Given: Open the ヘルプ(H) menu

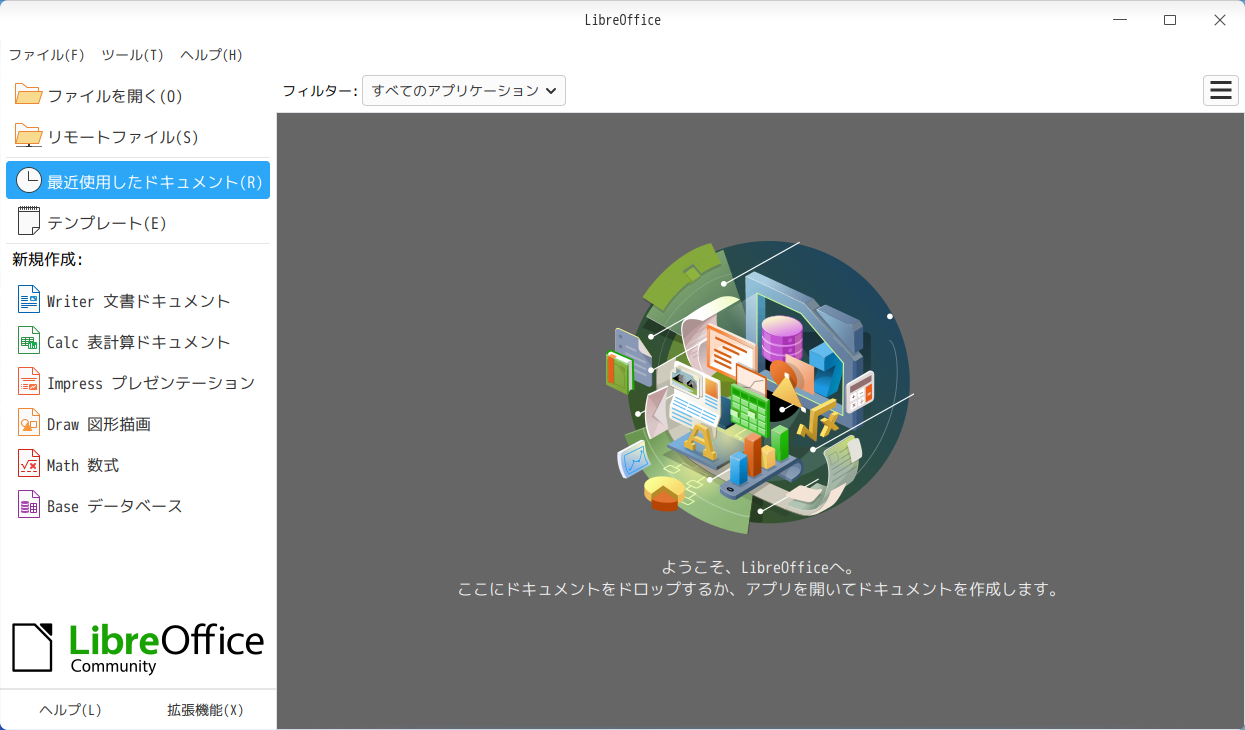Looking at the screenshot, I should (211, 55).
